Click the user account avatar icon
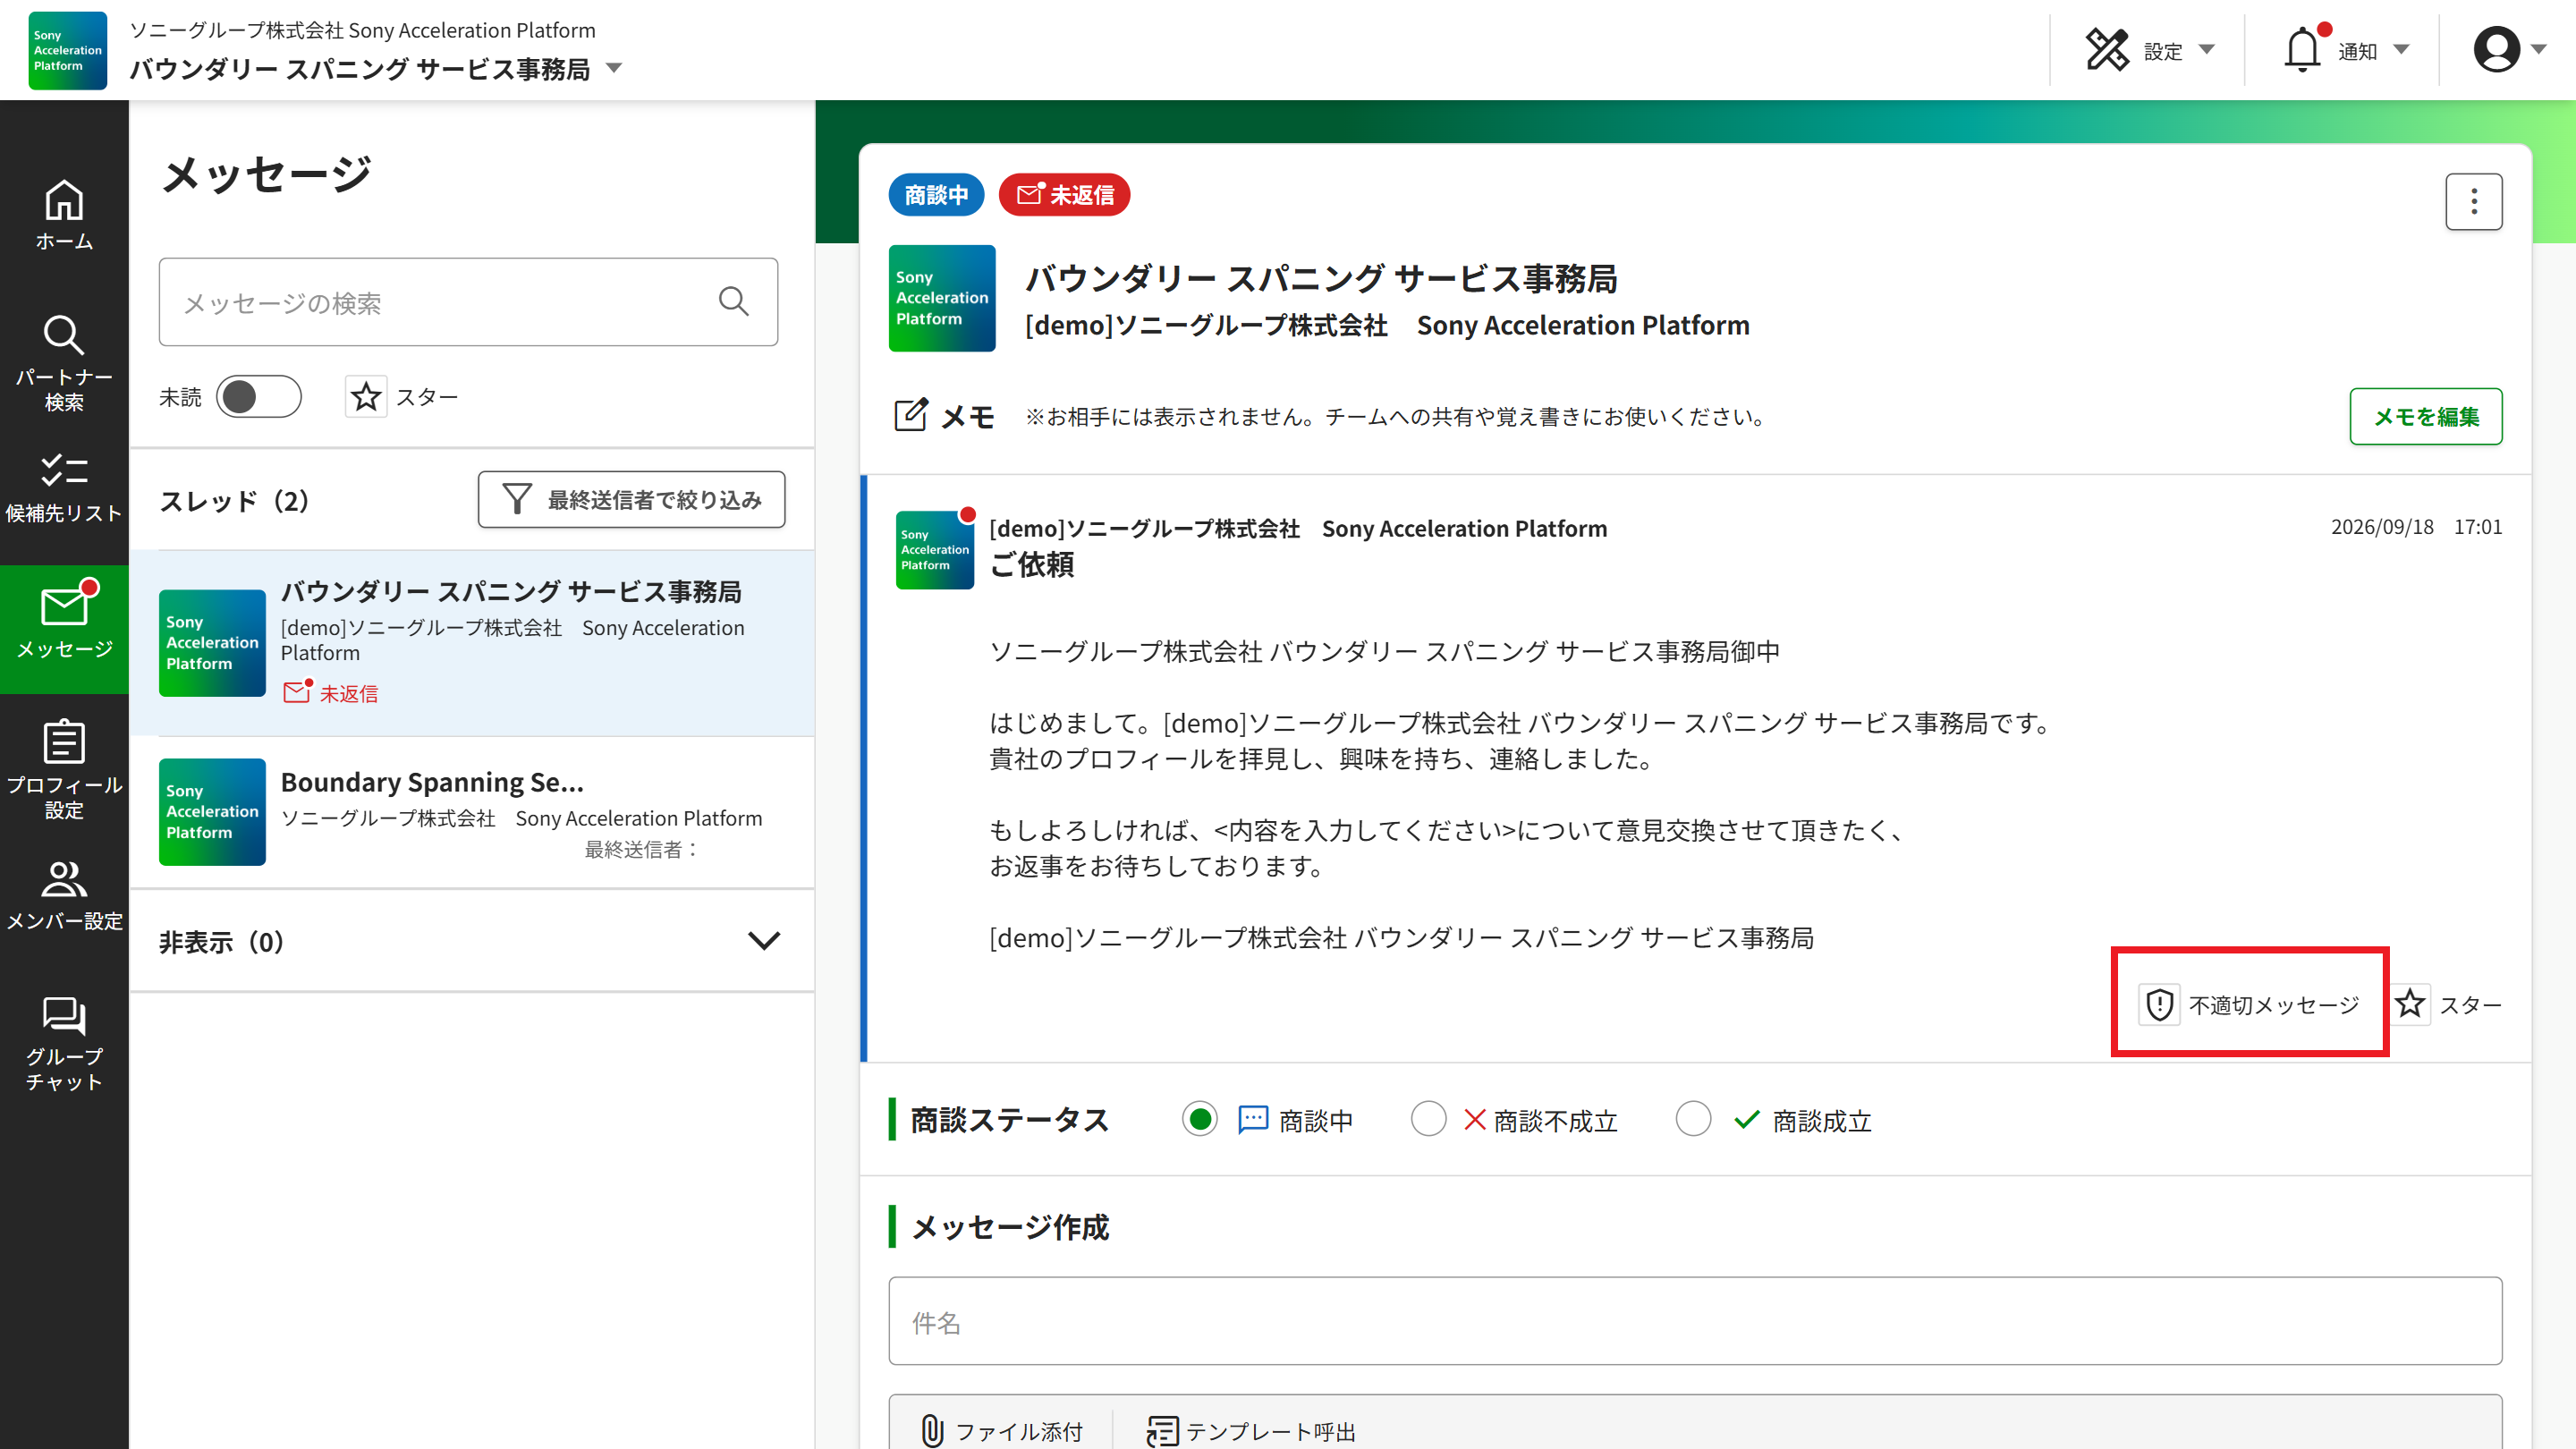 (2496, 50)
